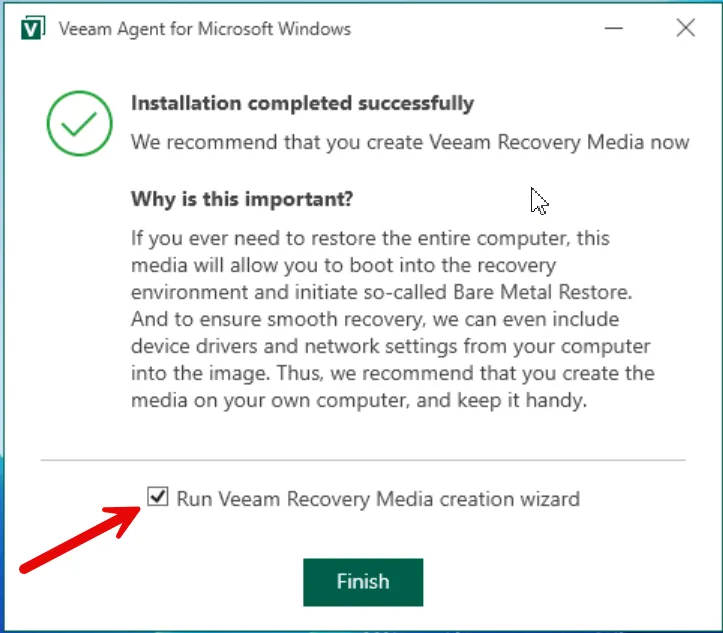The width and height of the screenshot is (723, 633).
Task: Click the 'into the image. Thus' line
Action: pos(393,374)
